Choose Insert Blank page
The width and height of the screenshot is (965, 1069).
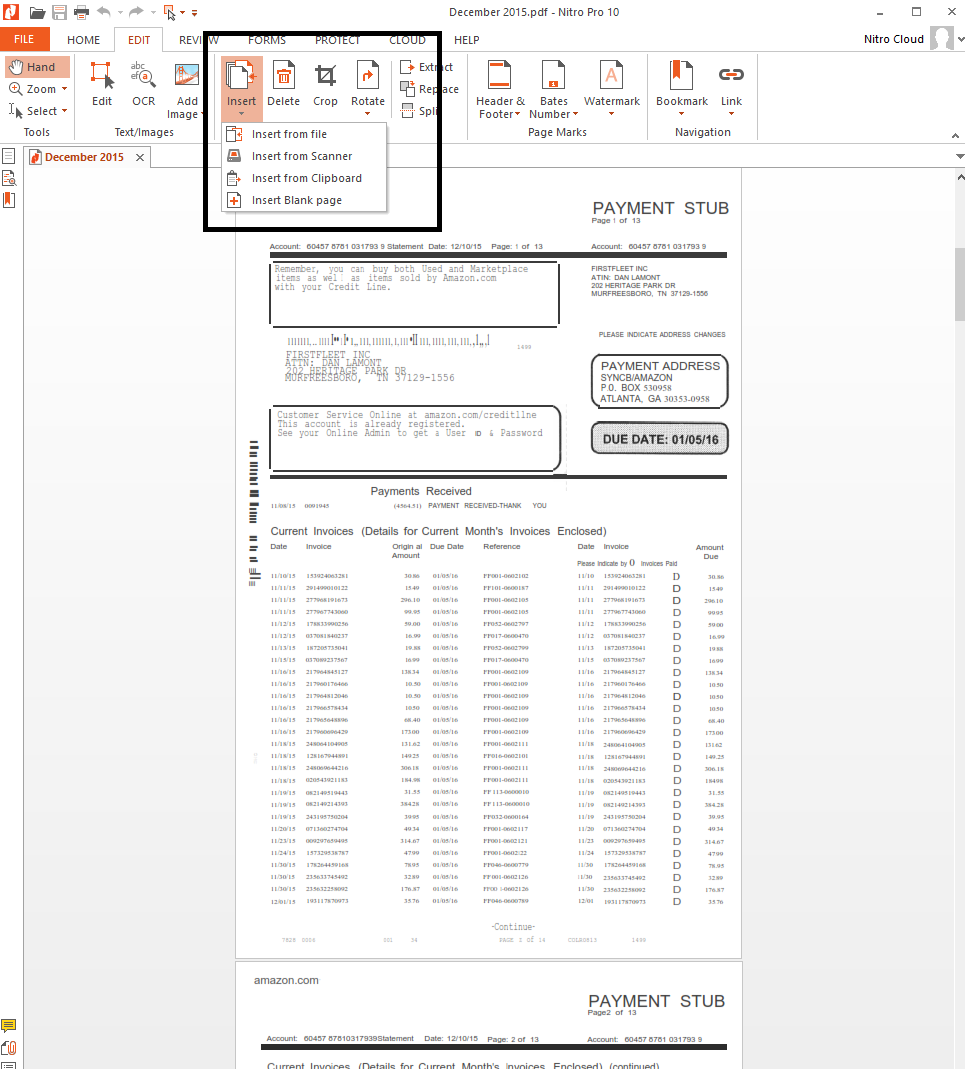point(304,200)
